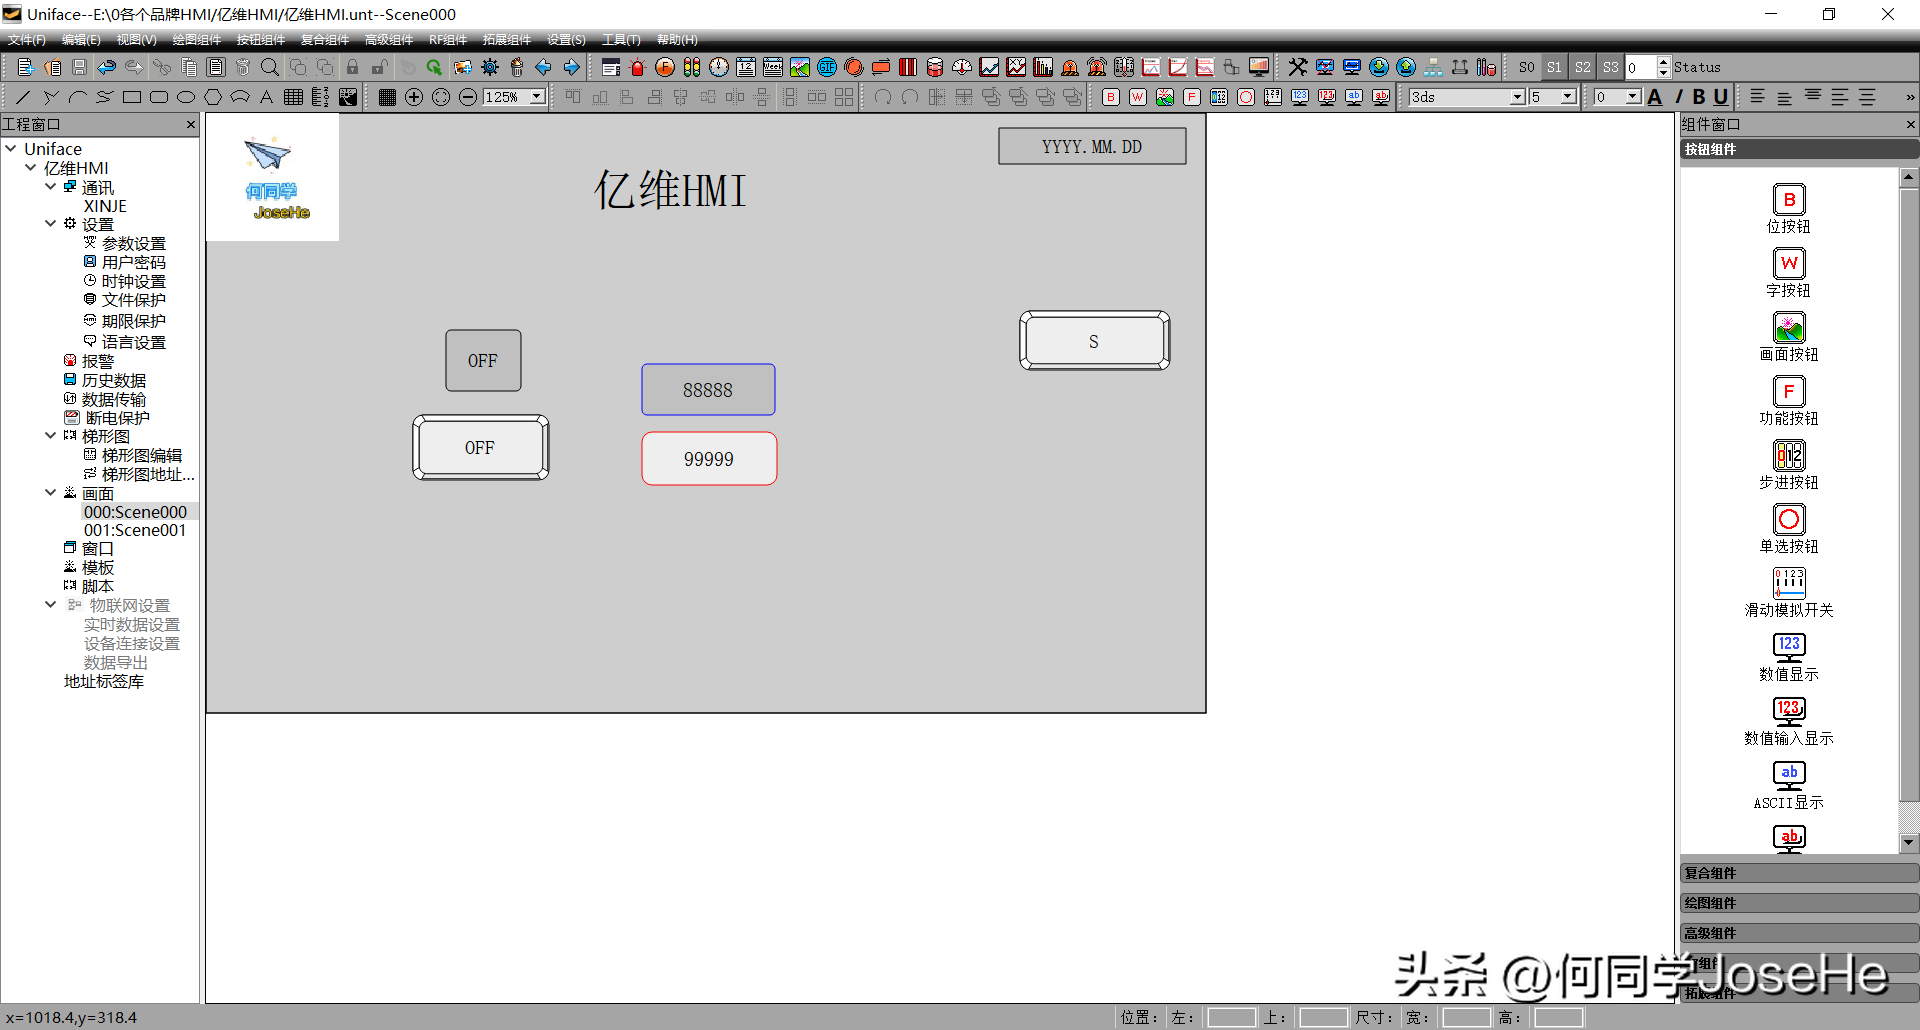Open the 125% zoom level dropdown
The image size is (1920, 1030).
[537, 97]
